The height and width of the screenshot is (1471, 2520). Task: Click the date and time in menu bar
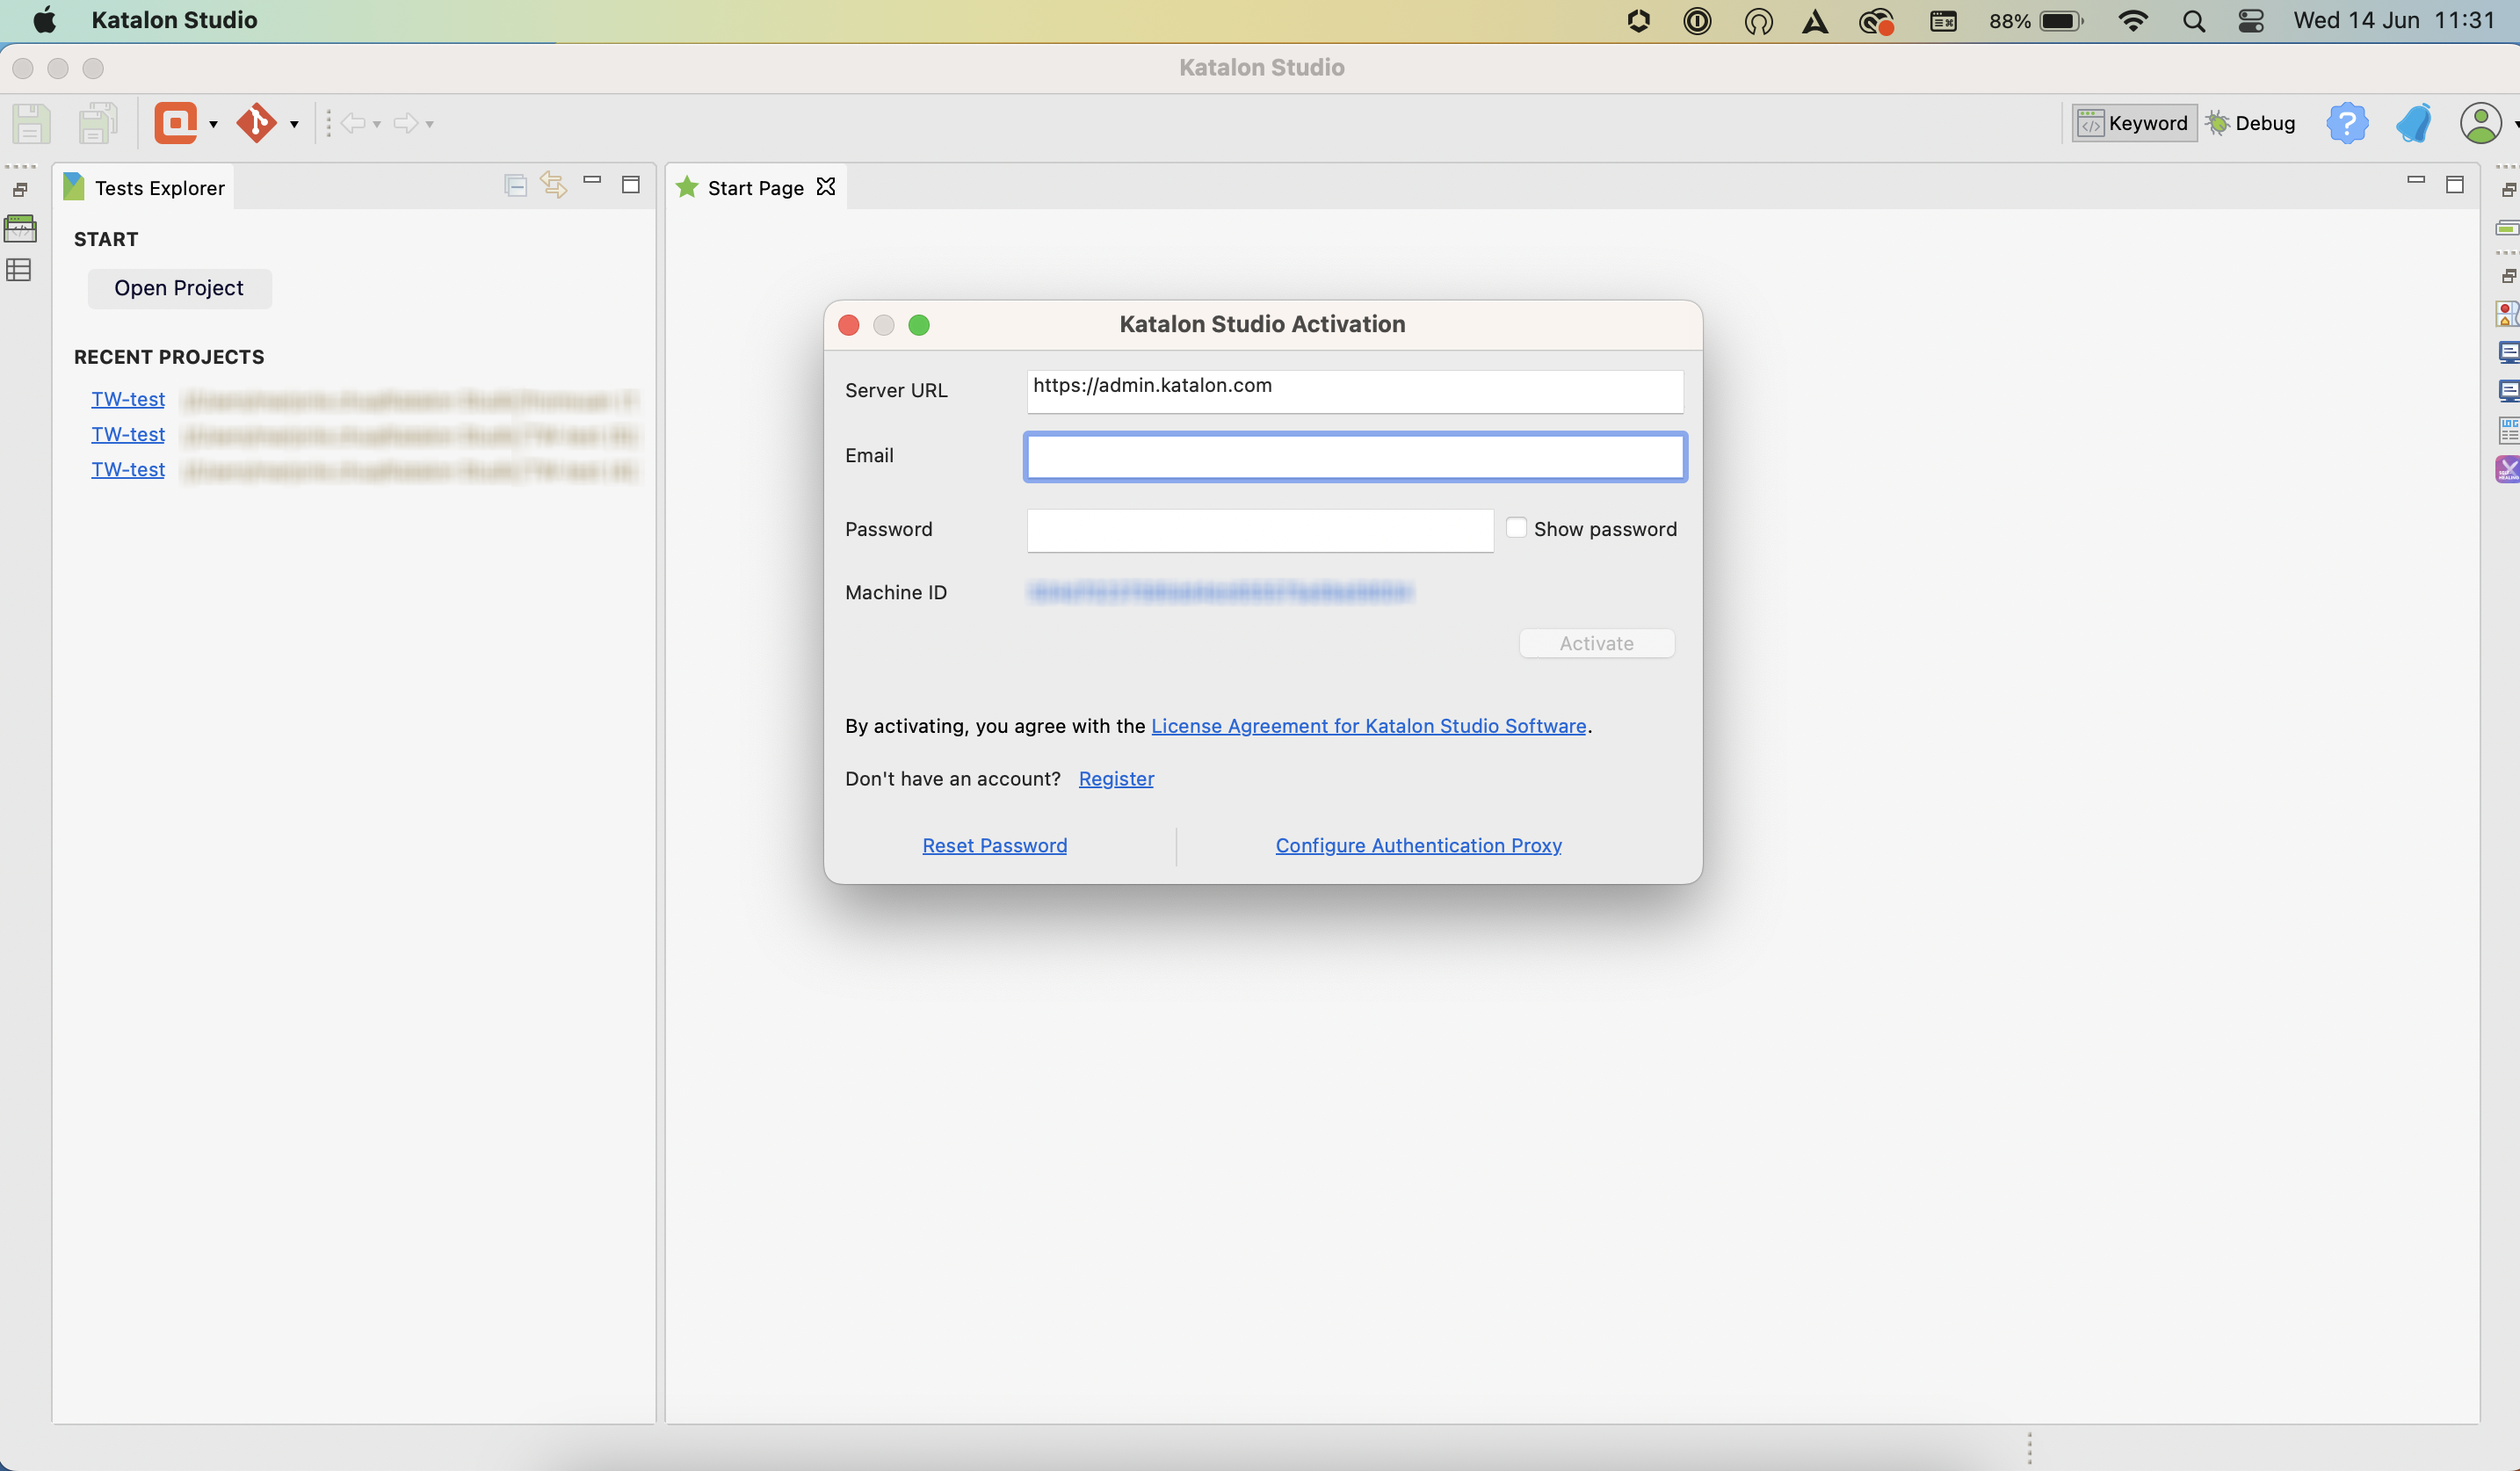point(2394,20)
